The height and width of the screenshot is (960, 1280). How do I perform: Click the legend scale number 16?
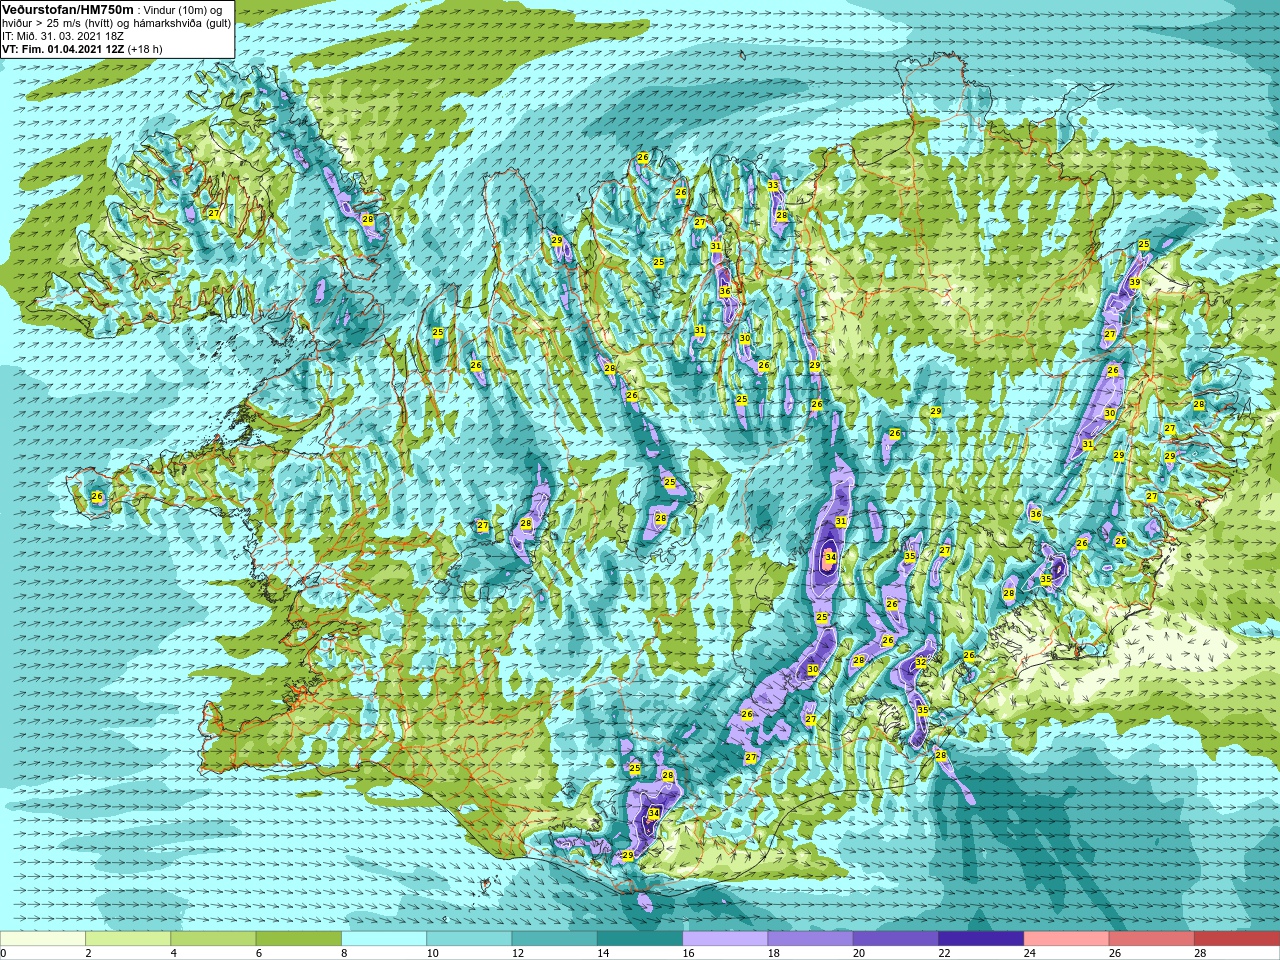pos(688,953)
